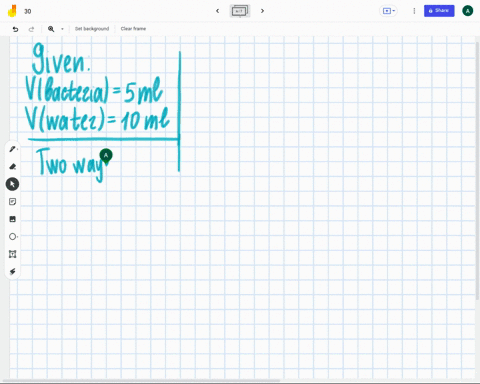Open the Google account avatar
The height and width of the screenshot is (384, 480).
[468, 11]
